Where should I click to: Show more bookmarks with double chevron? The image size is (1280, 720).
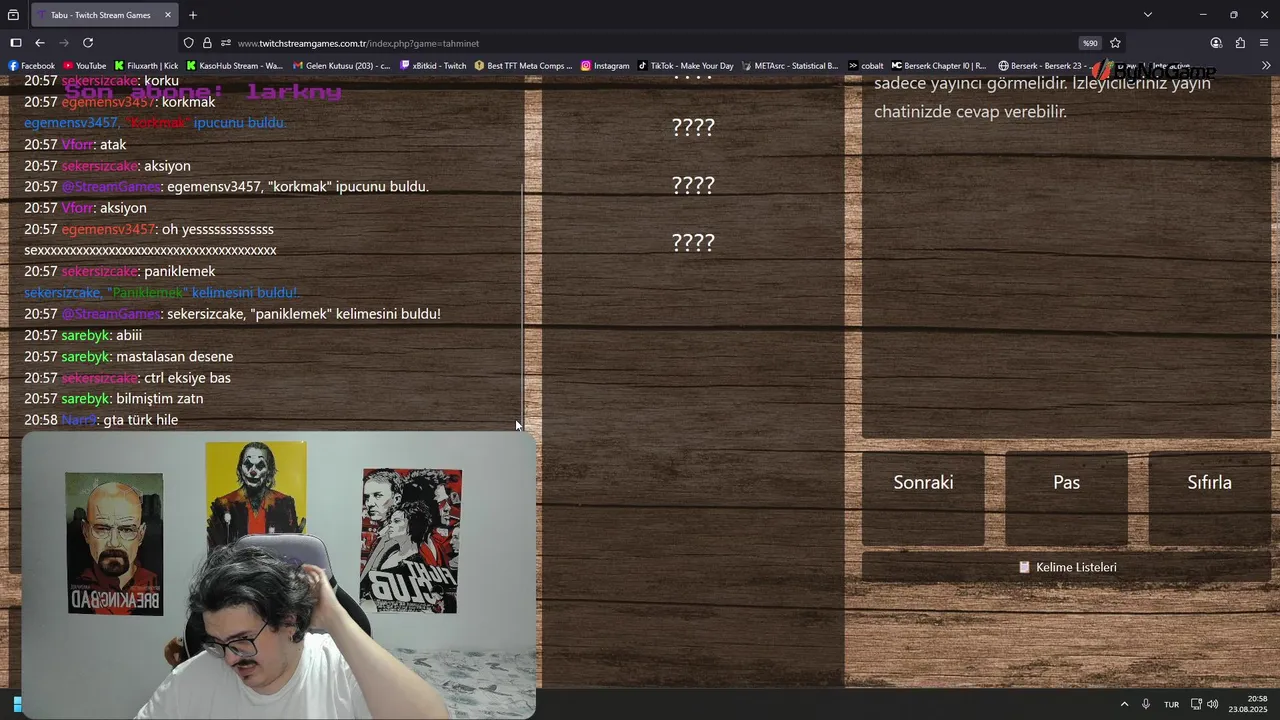(x=1266, y=66)
